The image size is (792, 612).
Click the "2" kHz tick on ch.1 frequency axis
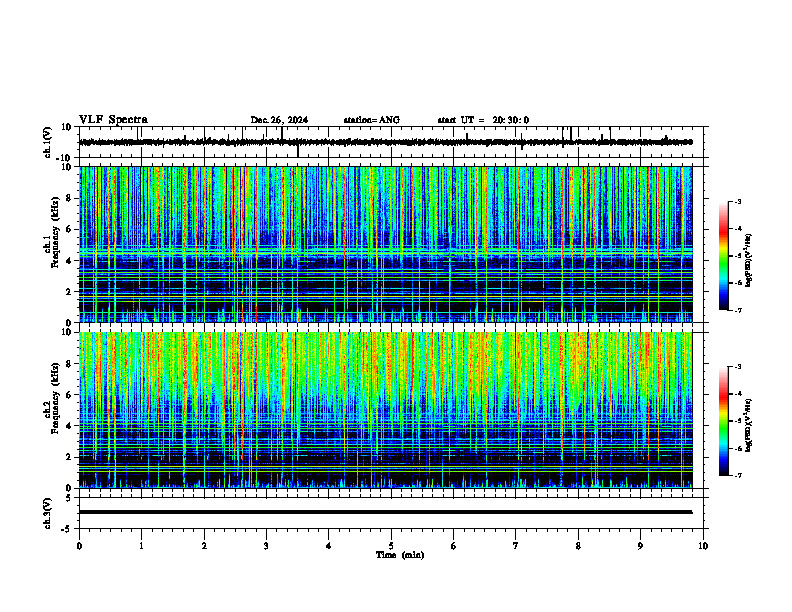(x=70, y=292)
